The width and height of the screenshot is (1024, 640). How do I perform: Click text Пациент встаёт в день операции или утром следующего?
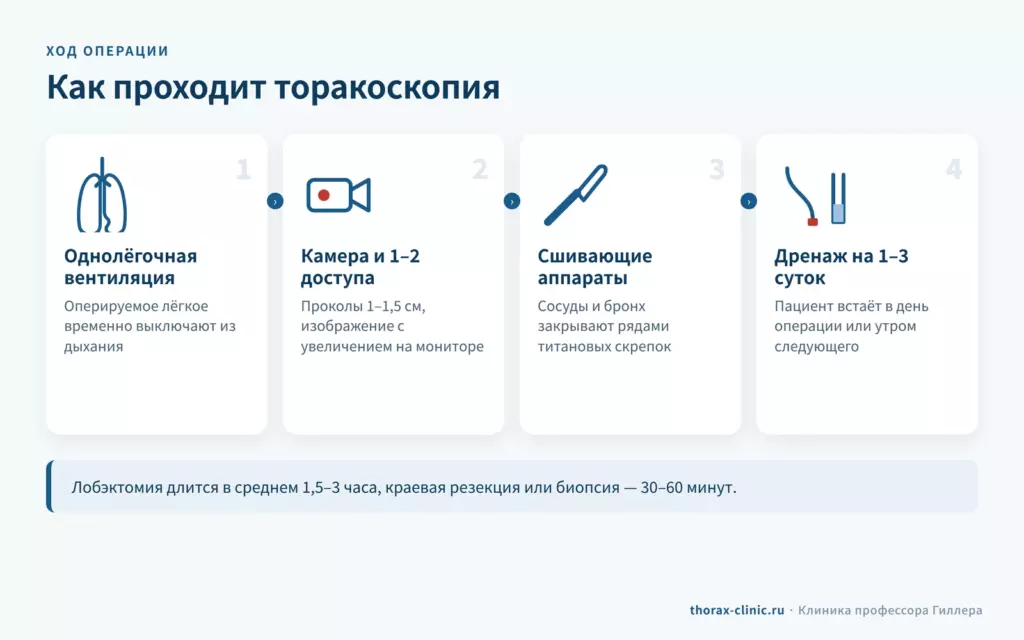[x=851, y=326]
